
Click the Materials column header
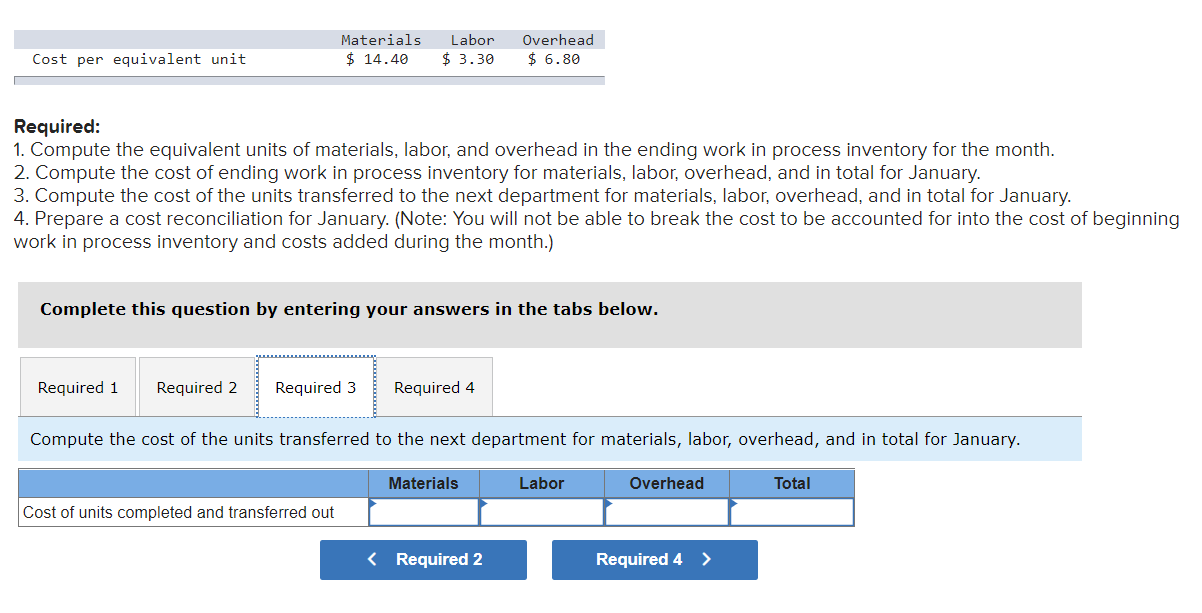pyautogui.click(x=424, y=483)
